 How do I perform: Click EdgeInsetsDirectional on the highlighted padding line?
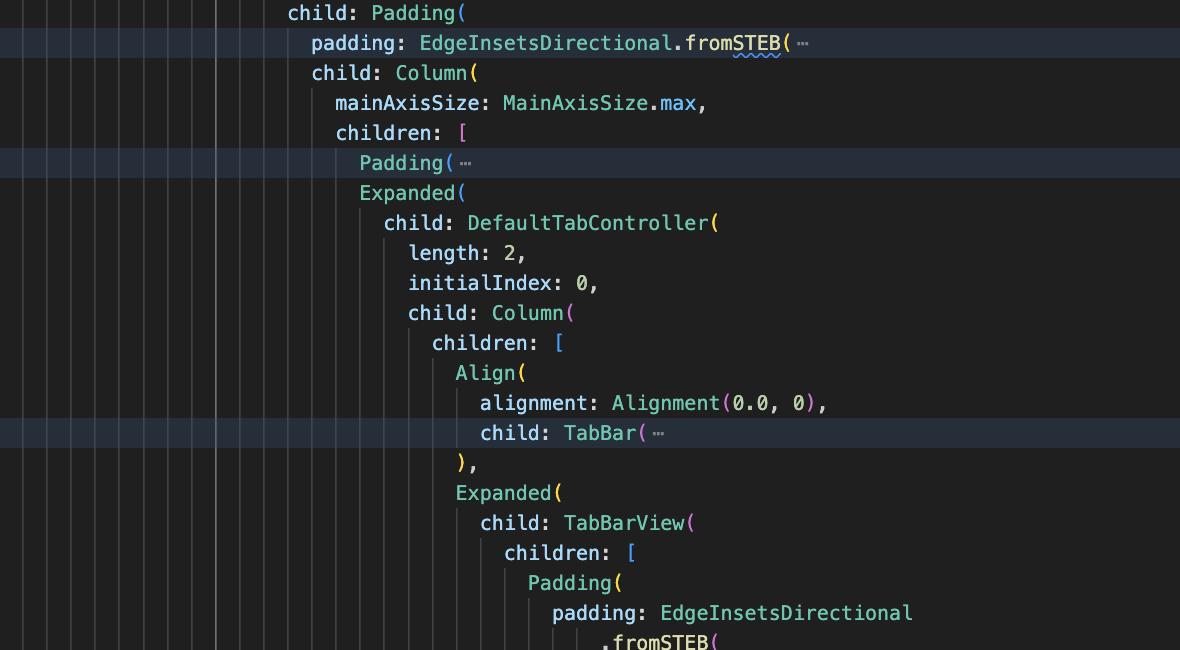click(546, 44)
